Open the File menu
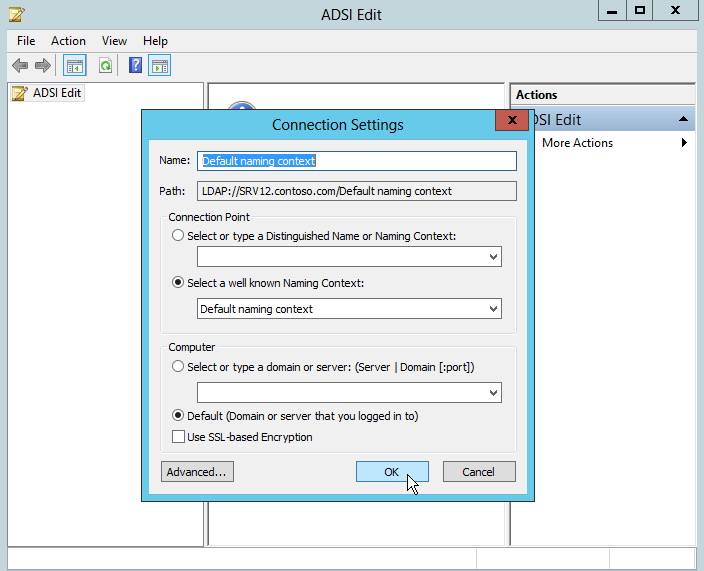 tap(26, 41)
